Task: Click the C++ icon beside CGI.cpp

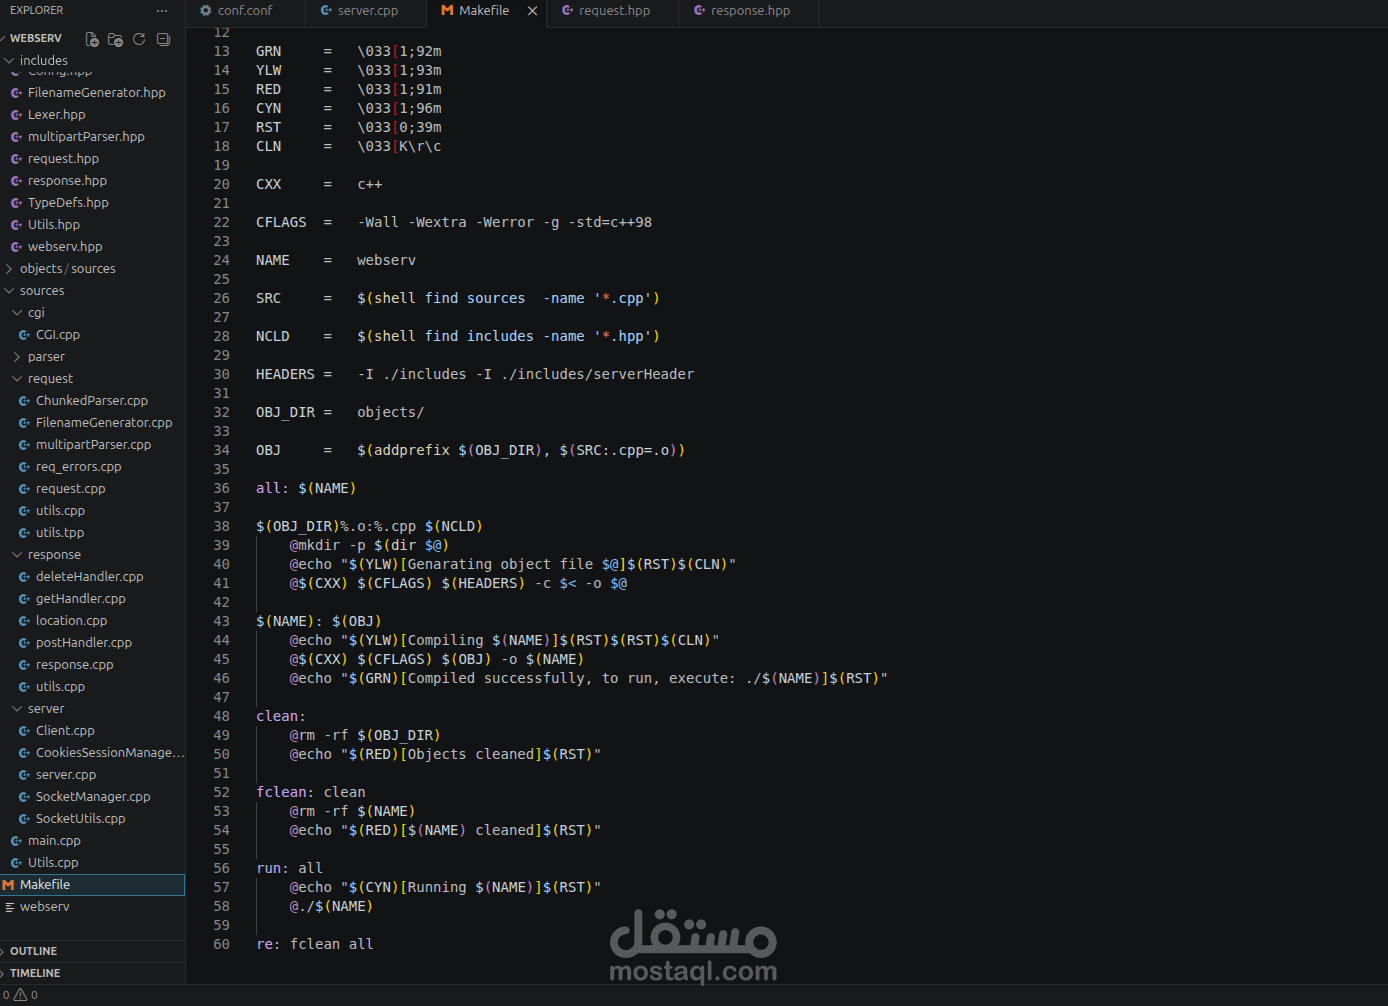Action: tap(24, 335)
